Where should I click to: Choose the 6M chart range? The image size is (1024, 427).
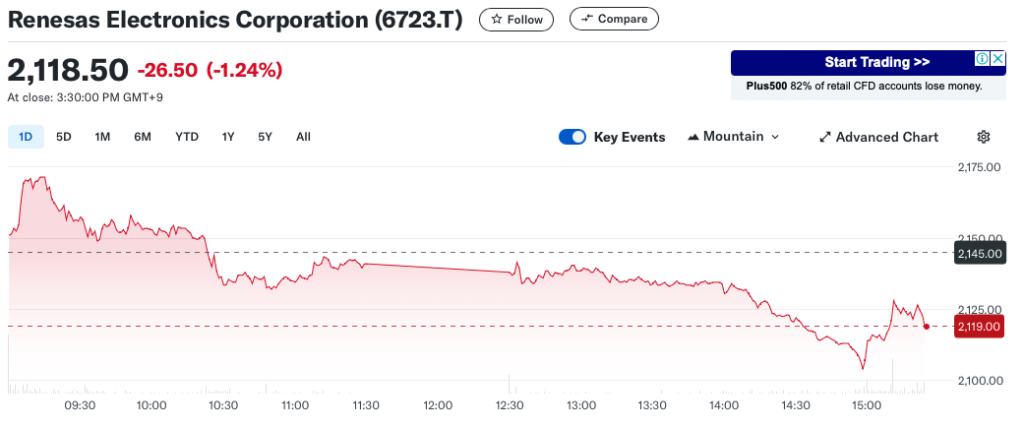[x=142, y=137]
